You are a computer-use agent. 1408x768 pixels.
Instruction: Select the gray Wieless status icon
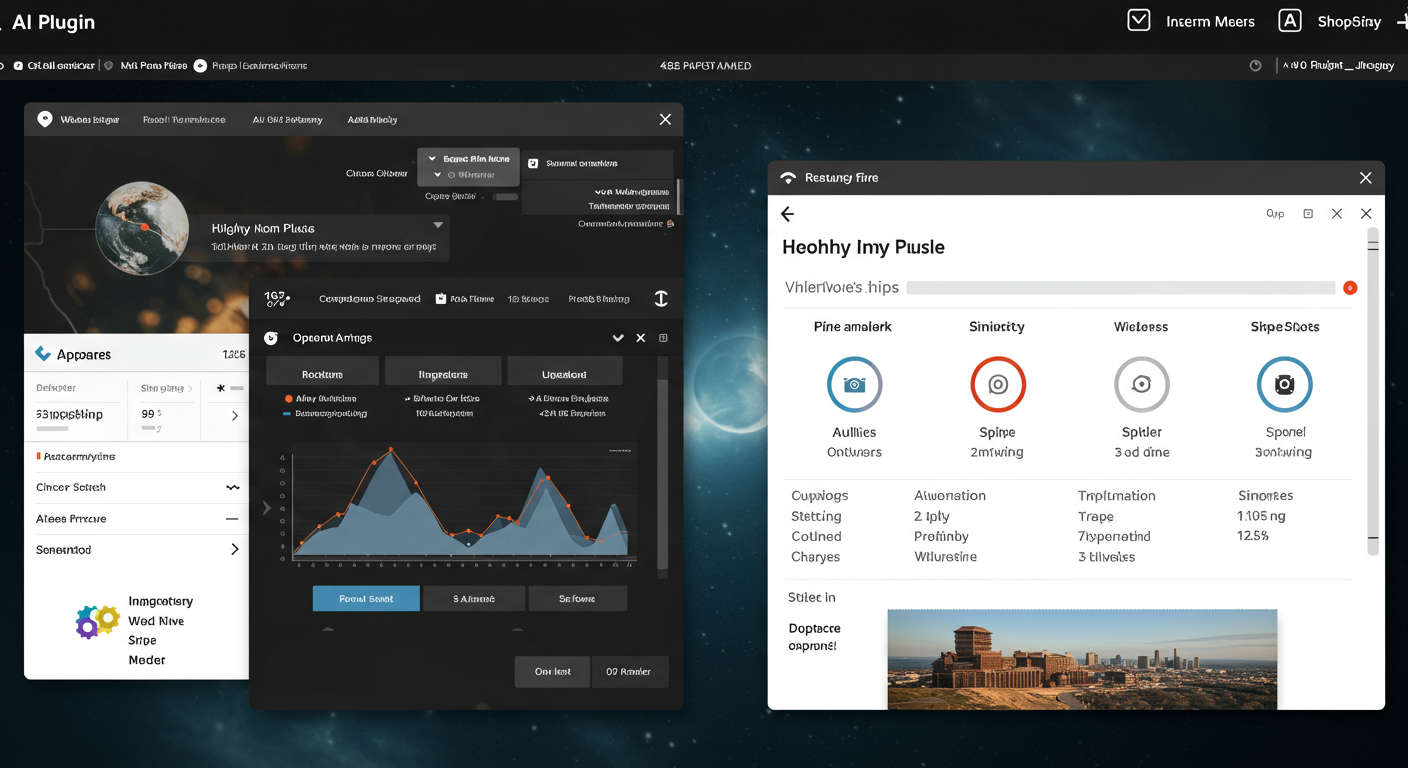1141,384
